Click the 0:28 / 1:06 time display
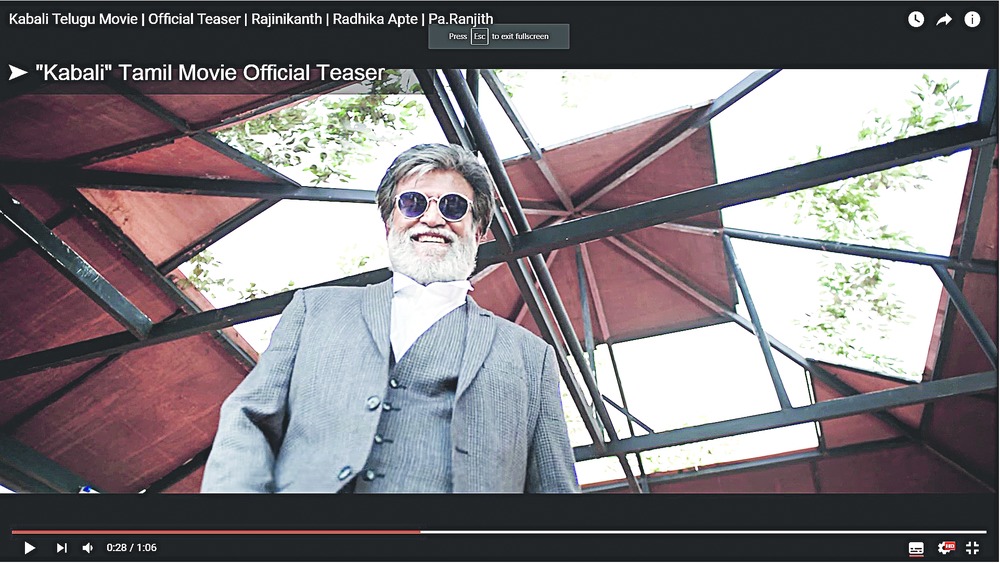The height and width of the screenshot is (563, 1000). 132,548
